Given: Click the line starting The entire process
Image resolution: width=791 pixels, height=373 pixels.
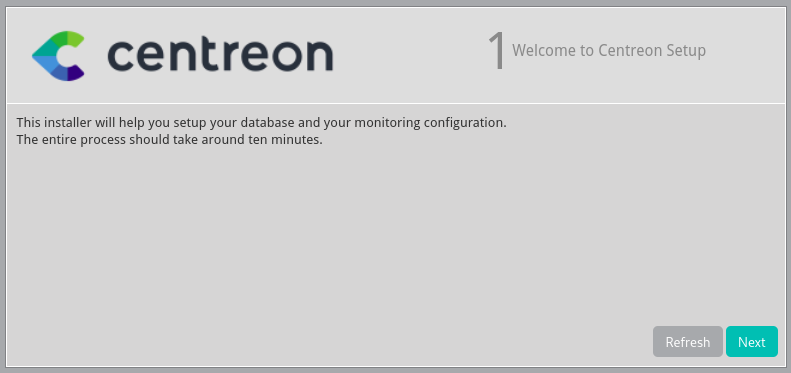Looking at the screenshot, I should tap(170, 140).
